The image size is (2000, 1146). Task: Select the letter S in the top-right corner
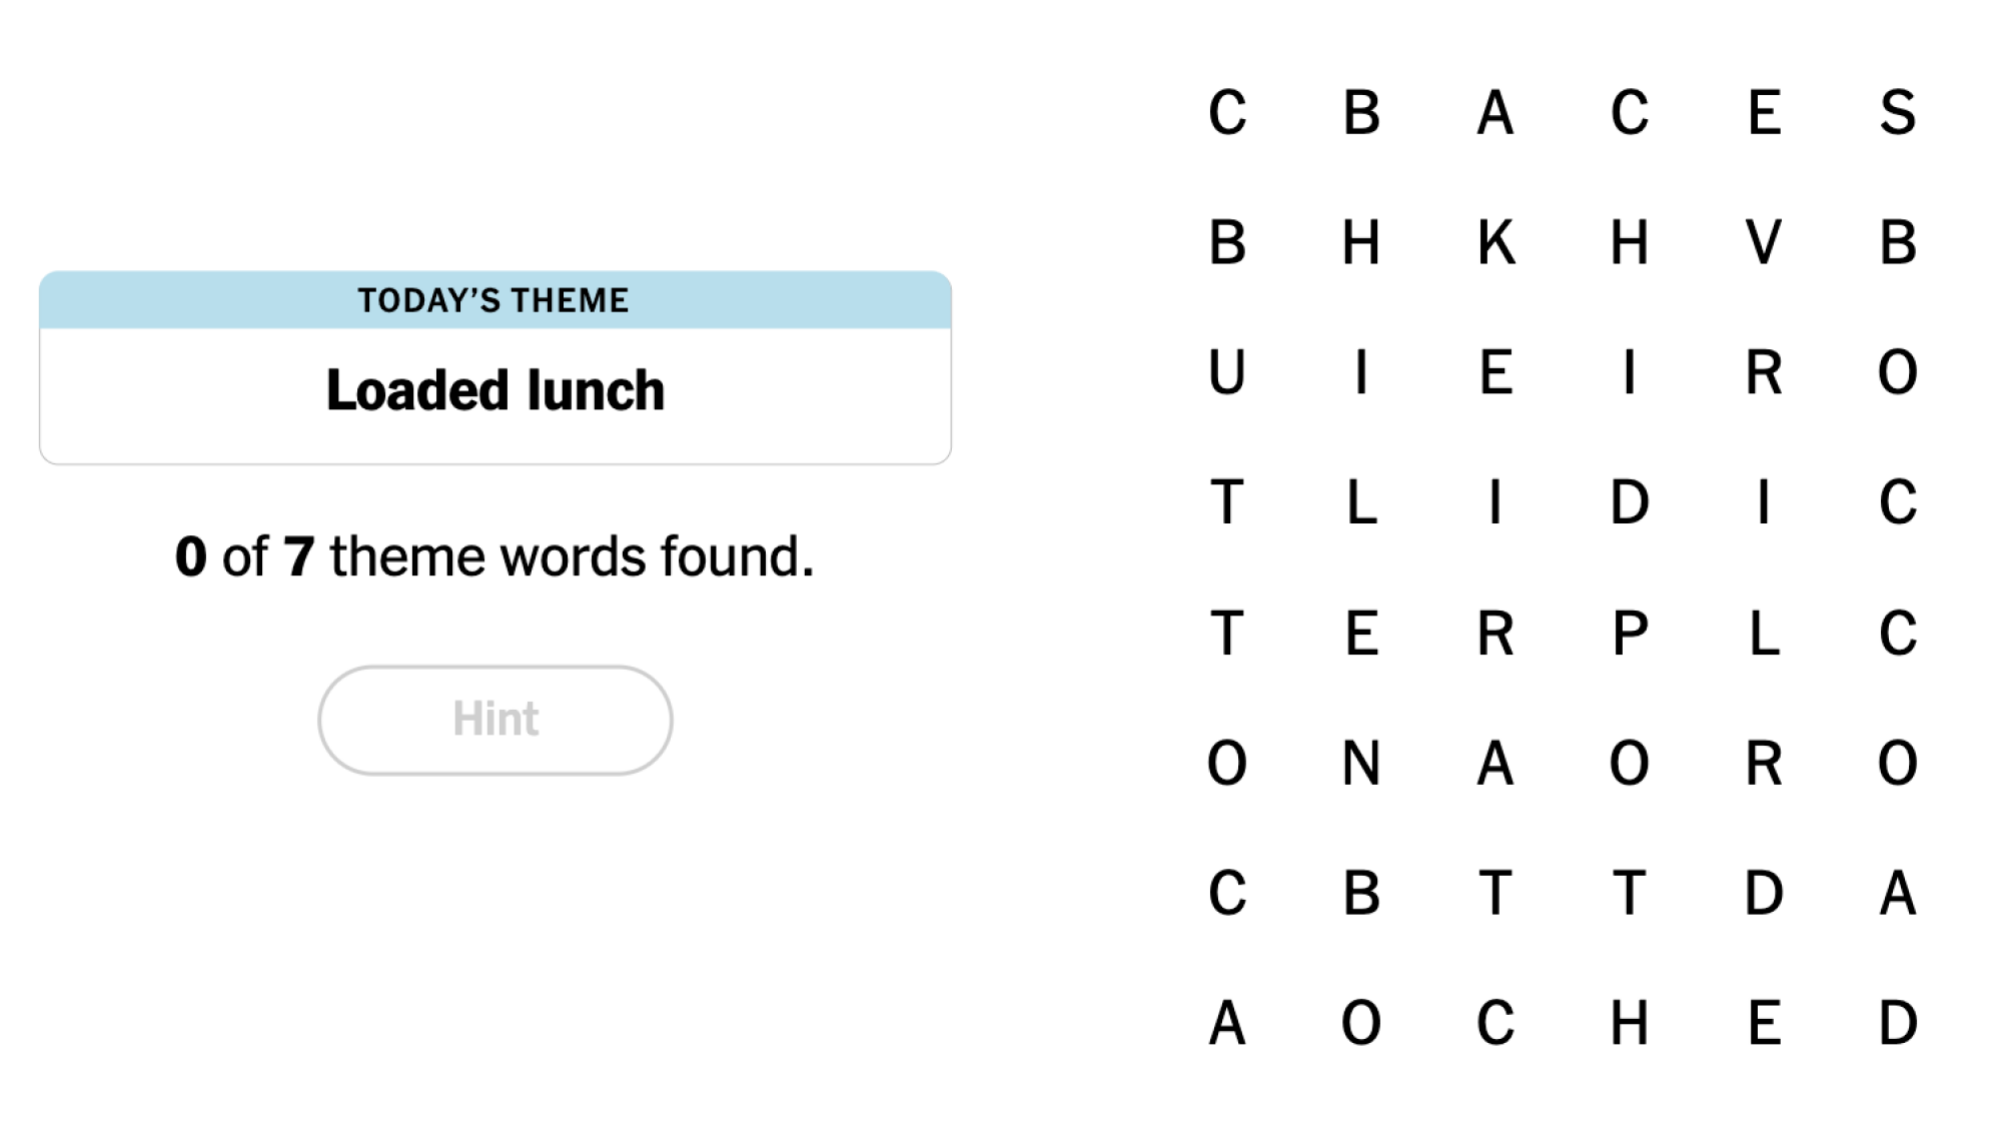coord(1898,113)
